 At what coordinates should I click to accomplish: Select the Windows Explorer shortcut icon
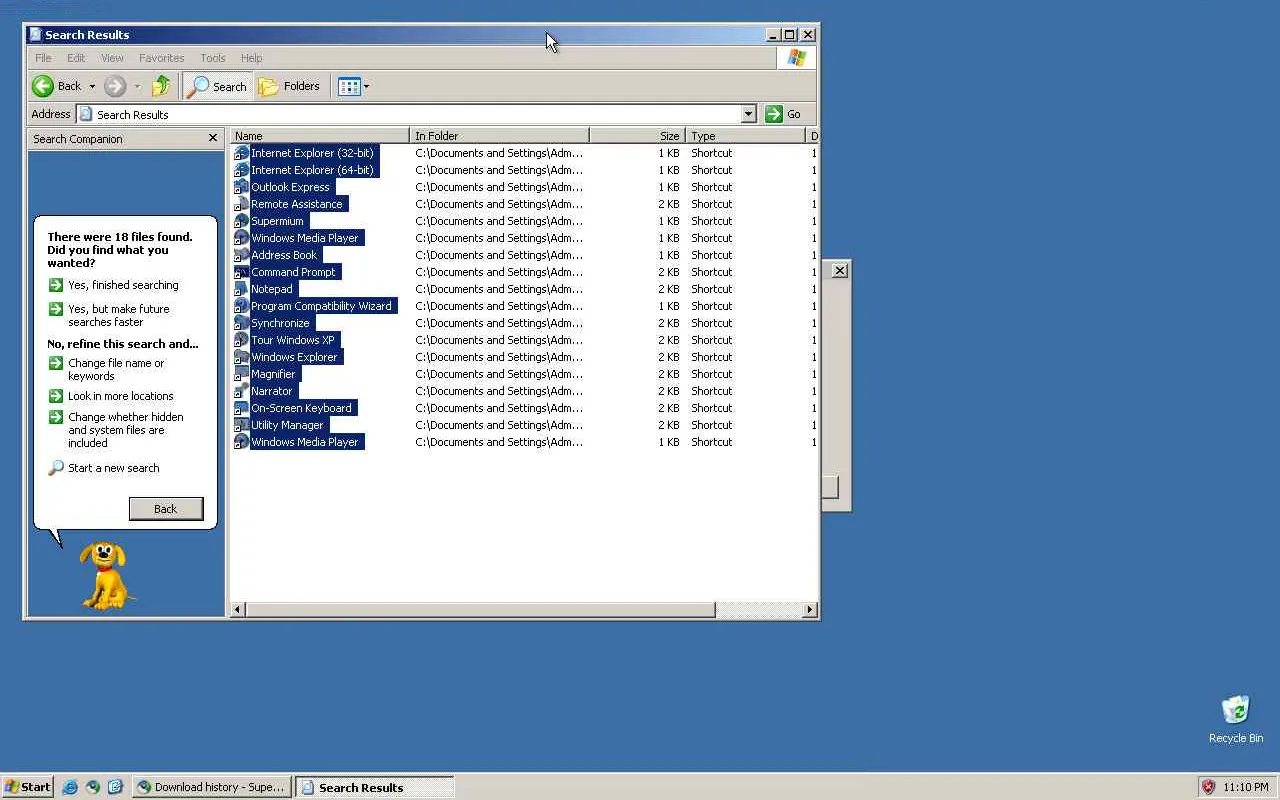point(241,357)
